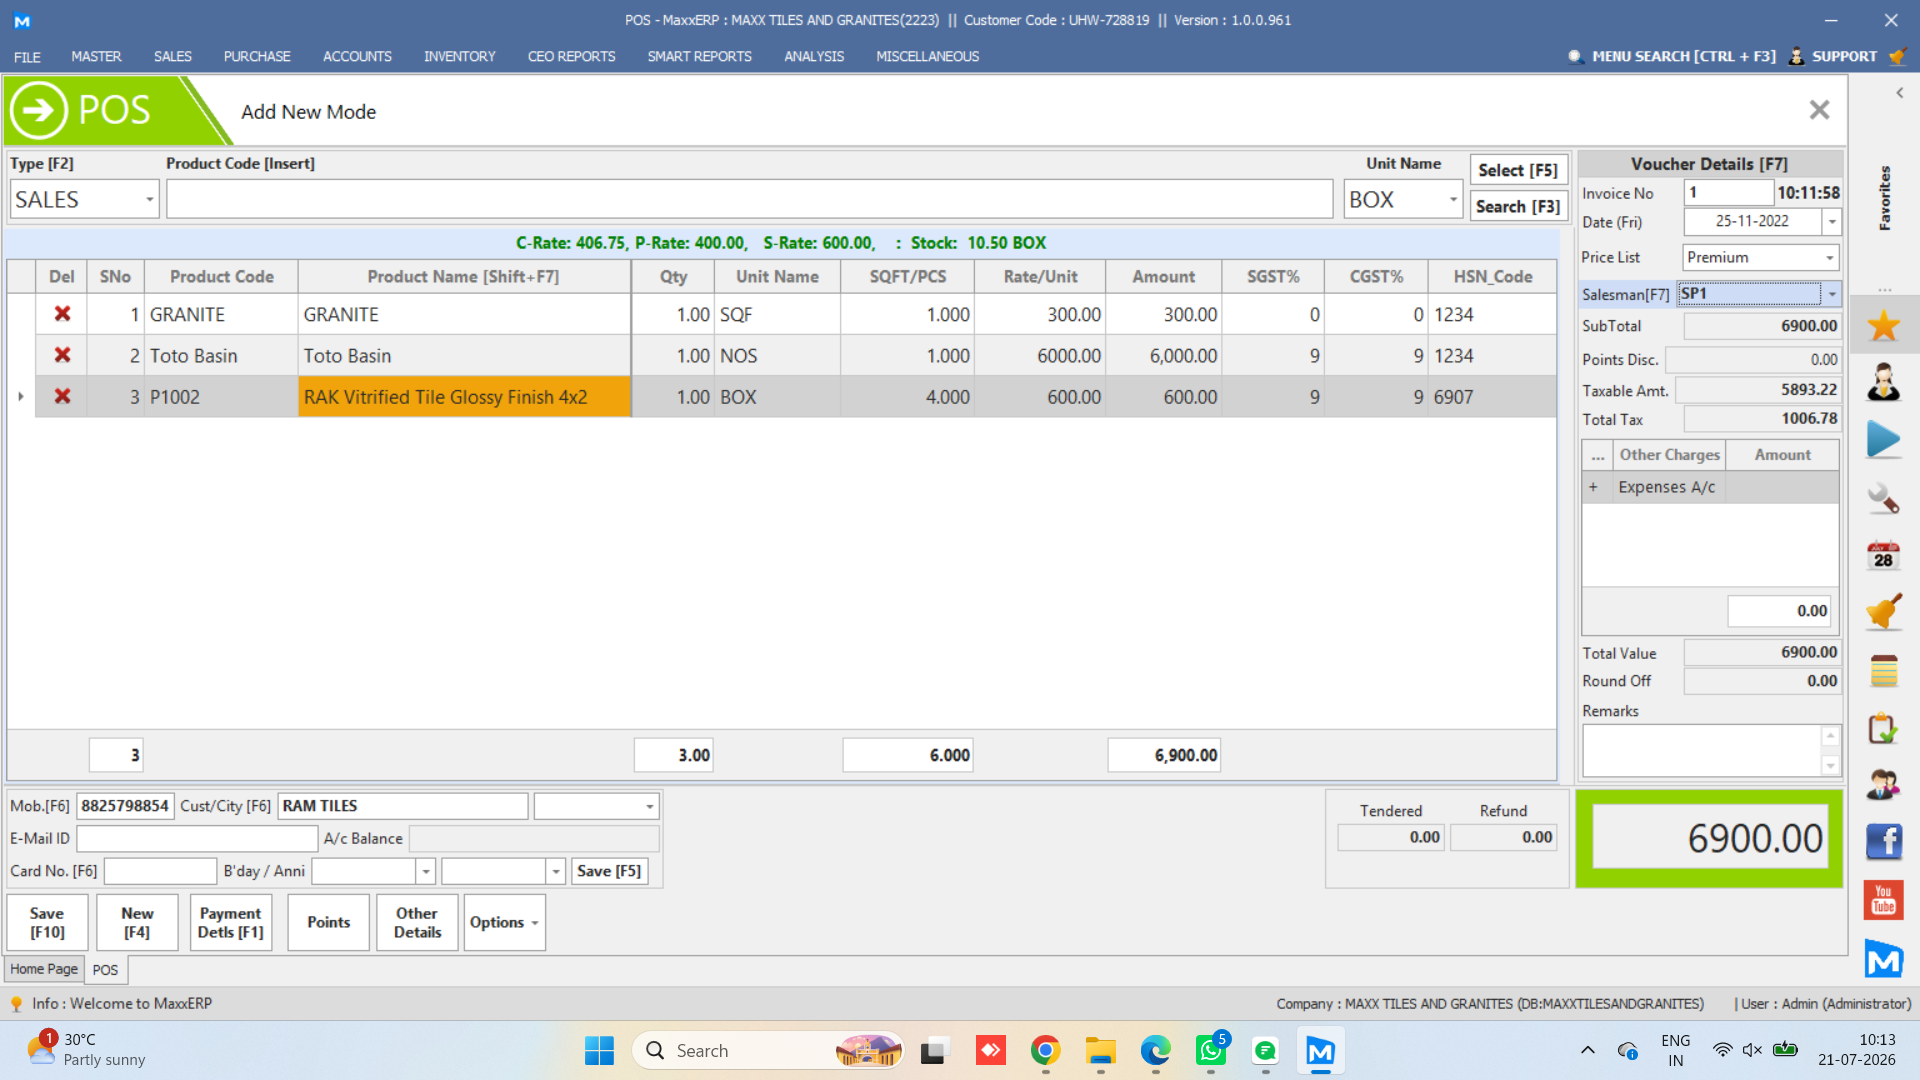Click the Mobile number field
This screenshot has width=1920, height=1080.
(125, 806)
